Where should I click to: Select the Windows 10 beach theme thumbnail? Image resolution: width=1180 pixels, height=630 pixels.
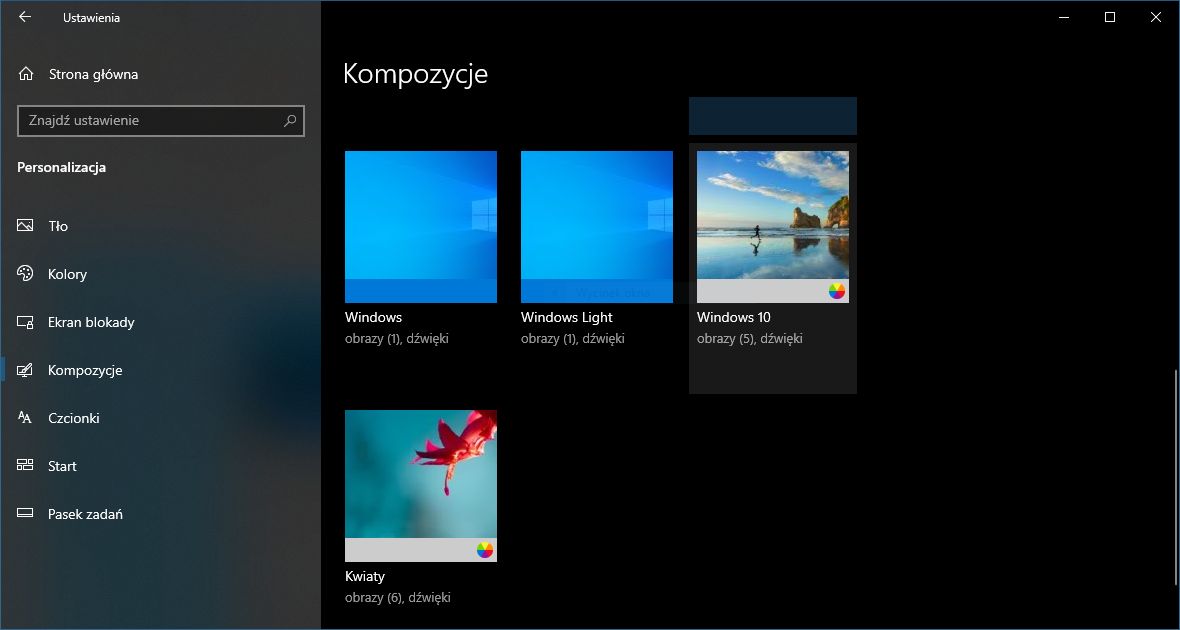tap(773, 227)
